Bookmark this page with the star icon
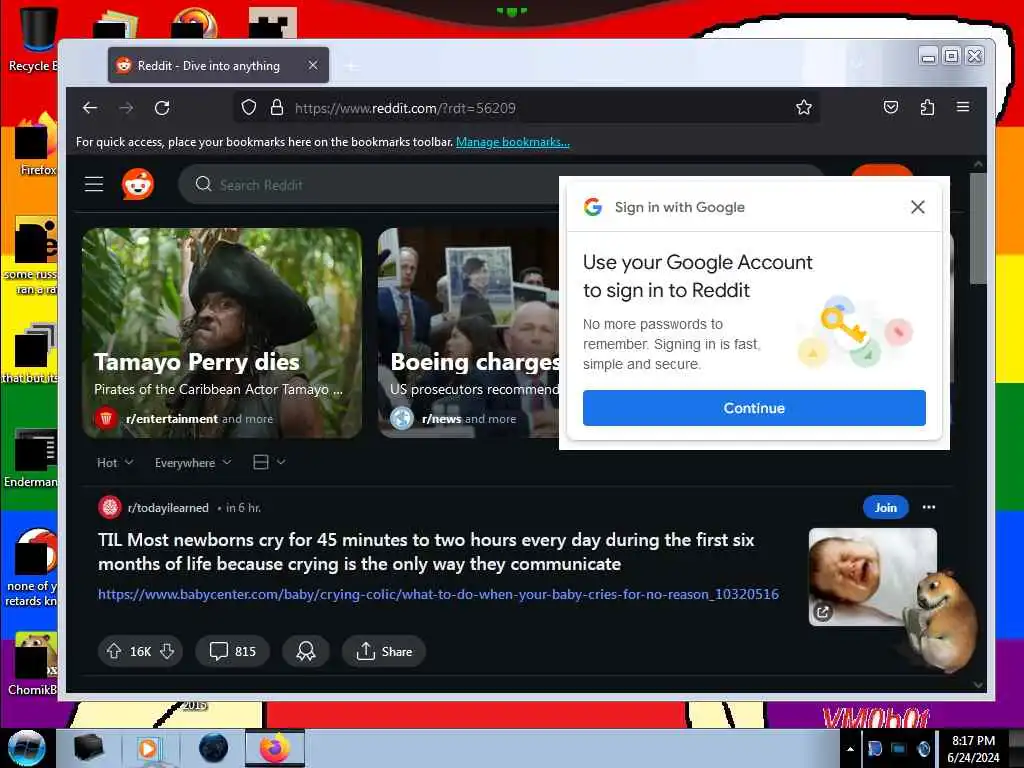The height and width of the screenshot is (768, 1024). point(804,107)
